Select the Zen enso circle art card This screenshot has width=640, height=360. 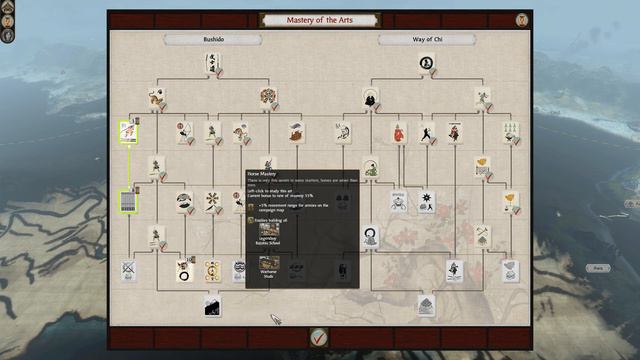[x=371, y=237]
